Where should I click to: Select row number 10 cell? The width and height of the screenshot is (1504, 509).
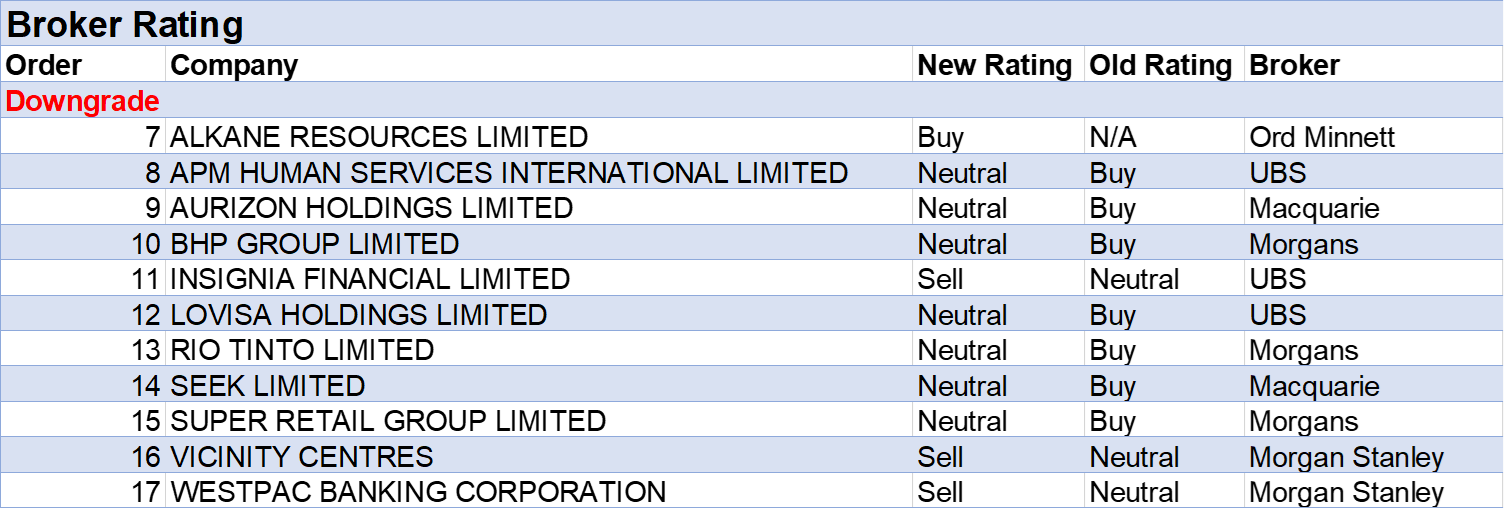[146, 244]
